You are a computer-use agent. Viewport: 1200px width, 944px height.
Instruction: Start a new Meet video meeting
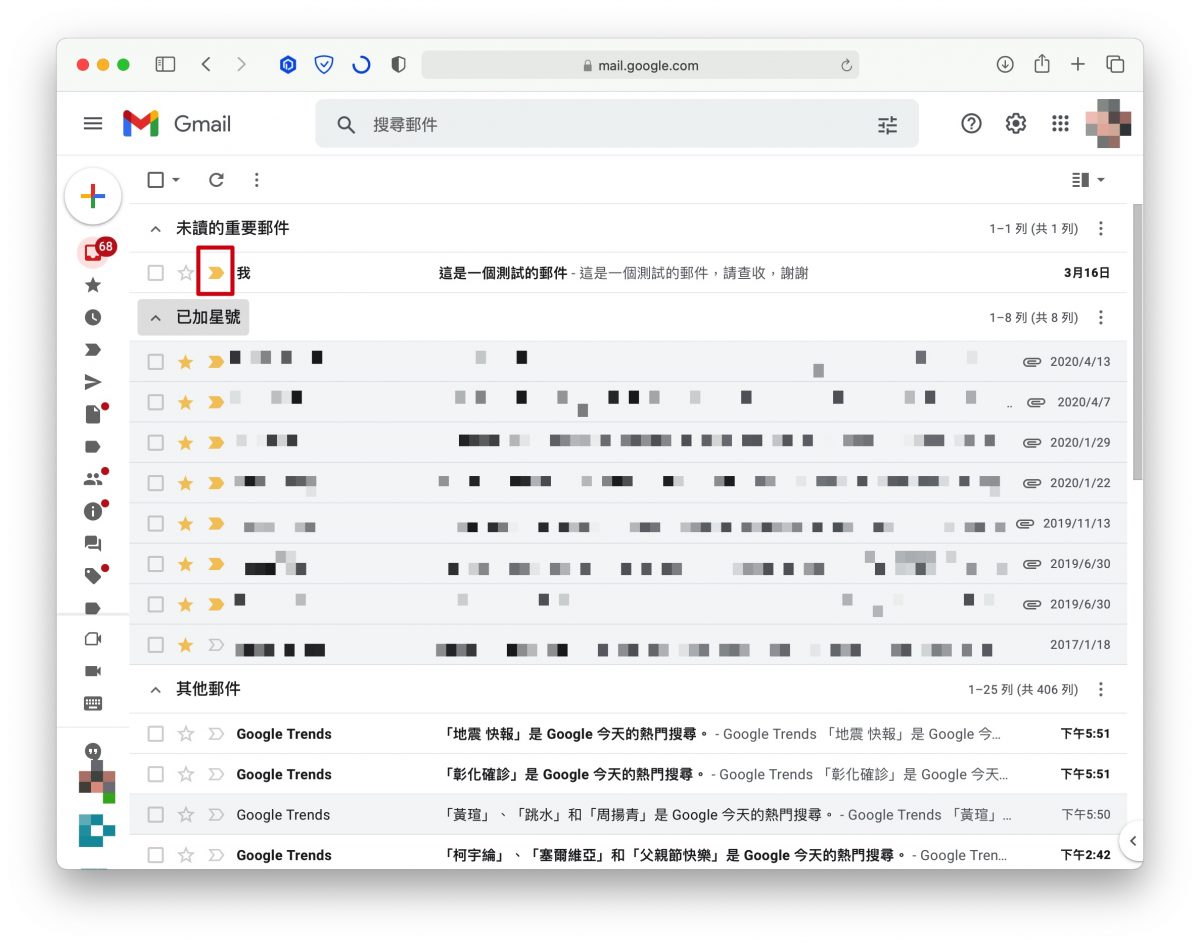click(x=93, y=639)
